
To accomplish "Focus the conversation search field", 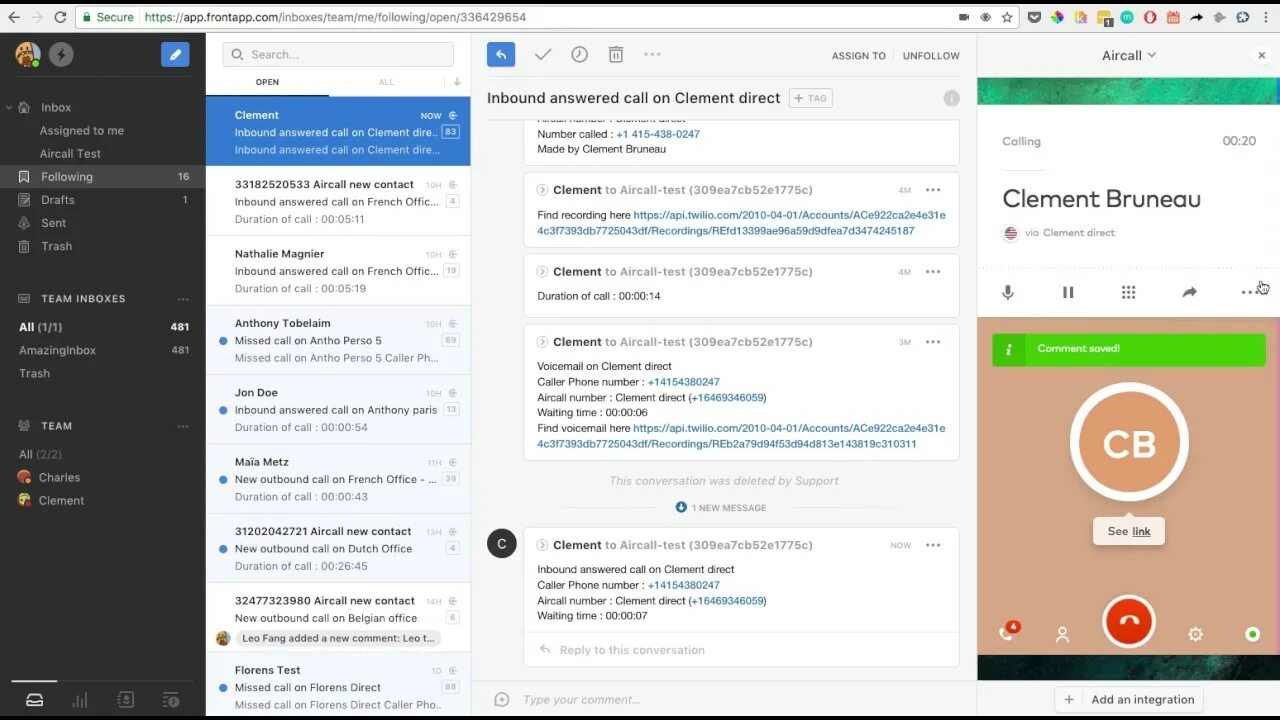I will [338, 55].
